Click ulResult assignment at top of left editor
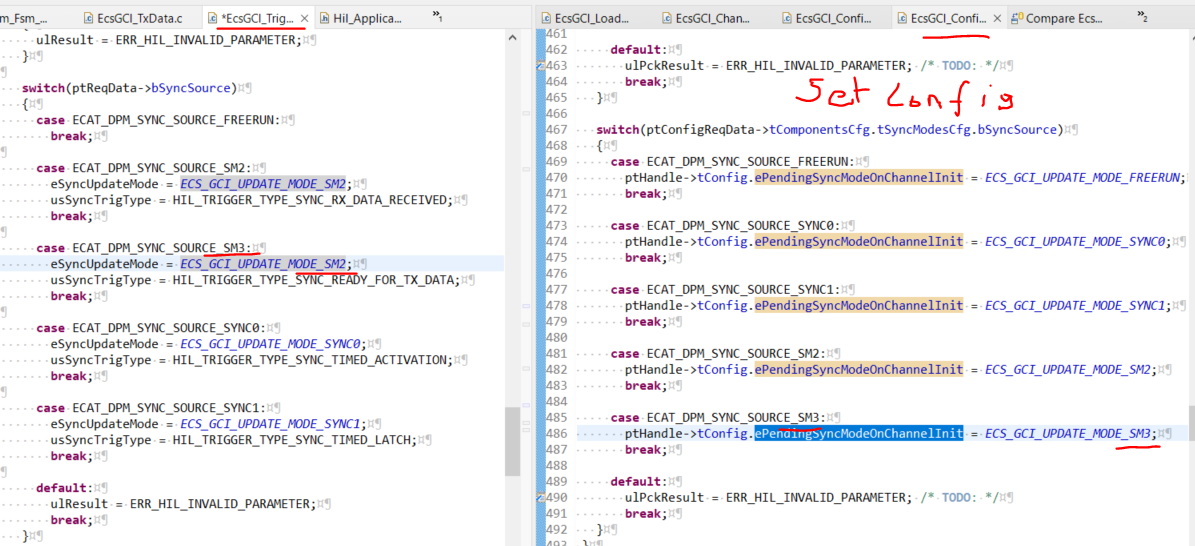 click(67, 40)
